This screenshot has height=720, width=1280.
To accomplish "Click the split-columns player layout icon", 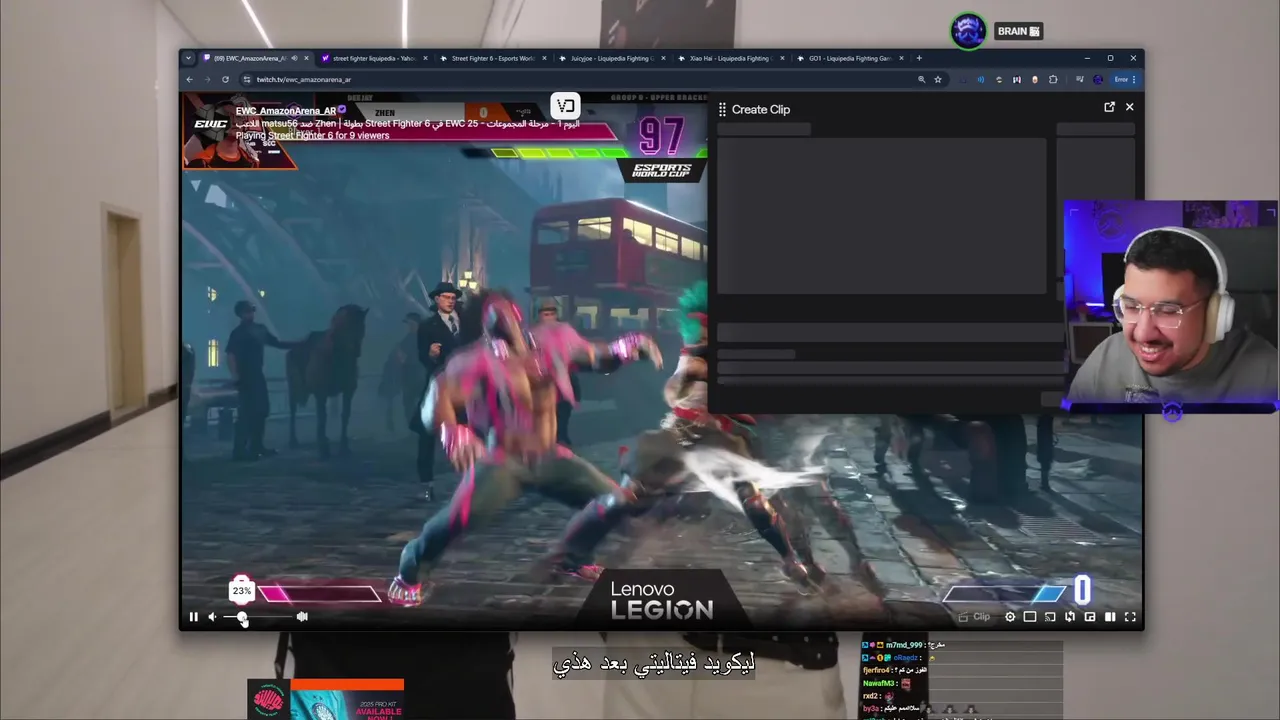I will click(1110, 617).
